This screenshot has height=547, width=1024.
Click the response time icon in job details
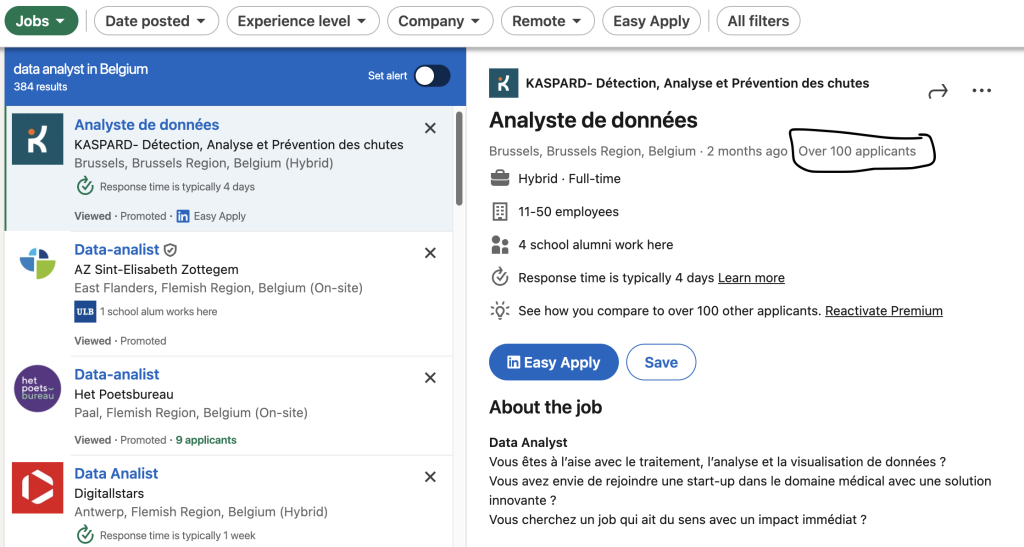pos(500,277)
